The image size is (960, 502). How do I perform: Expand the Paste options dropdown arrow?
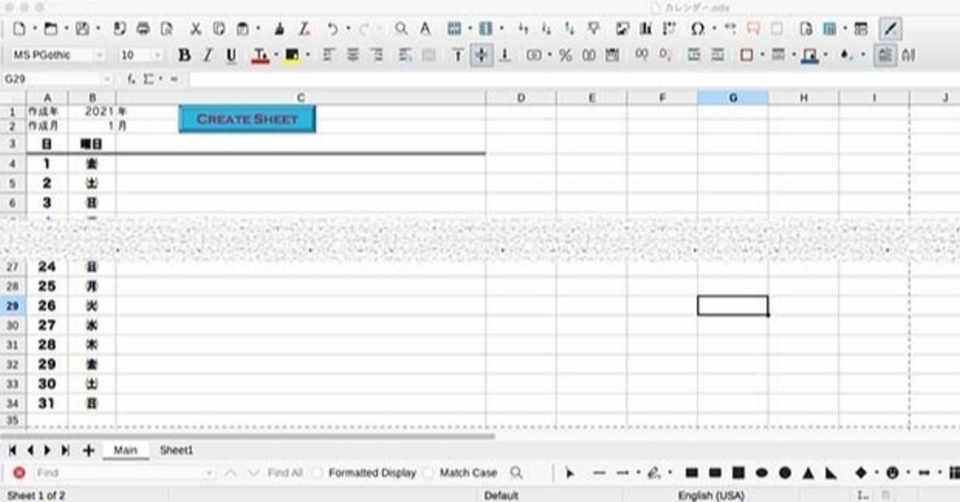[258, 29]
